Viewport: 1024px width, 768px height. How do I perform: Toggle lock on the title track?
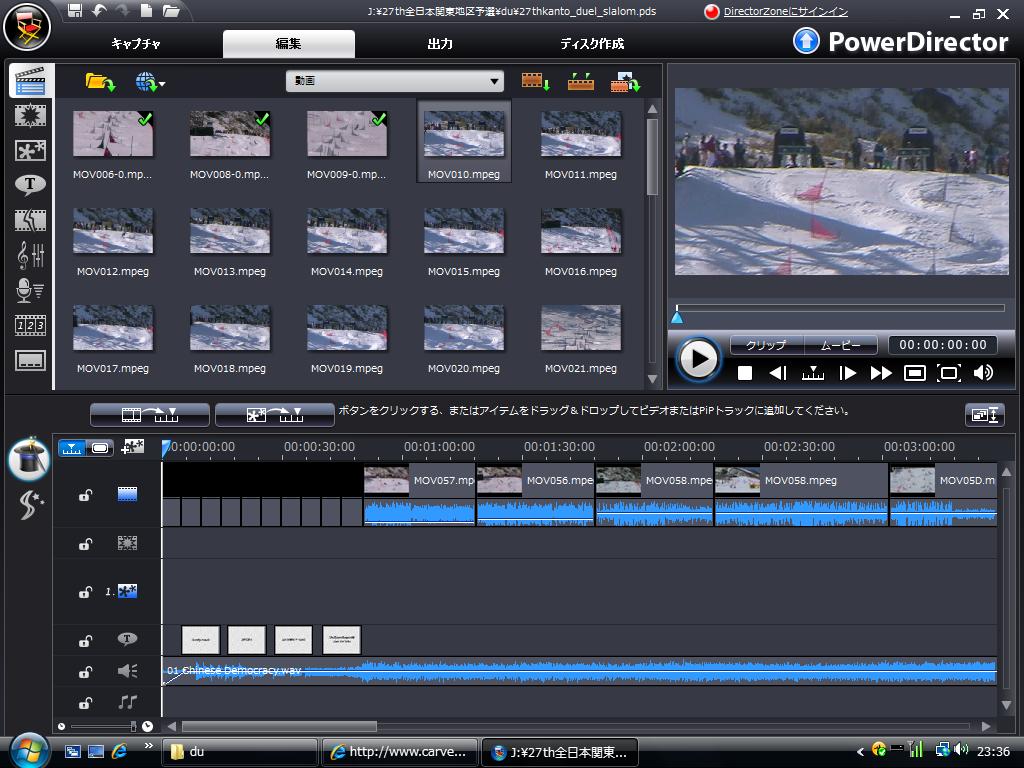(x=86, y=640)
